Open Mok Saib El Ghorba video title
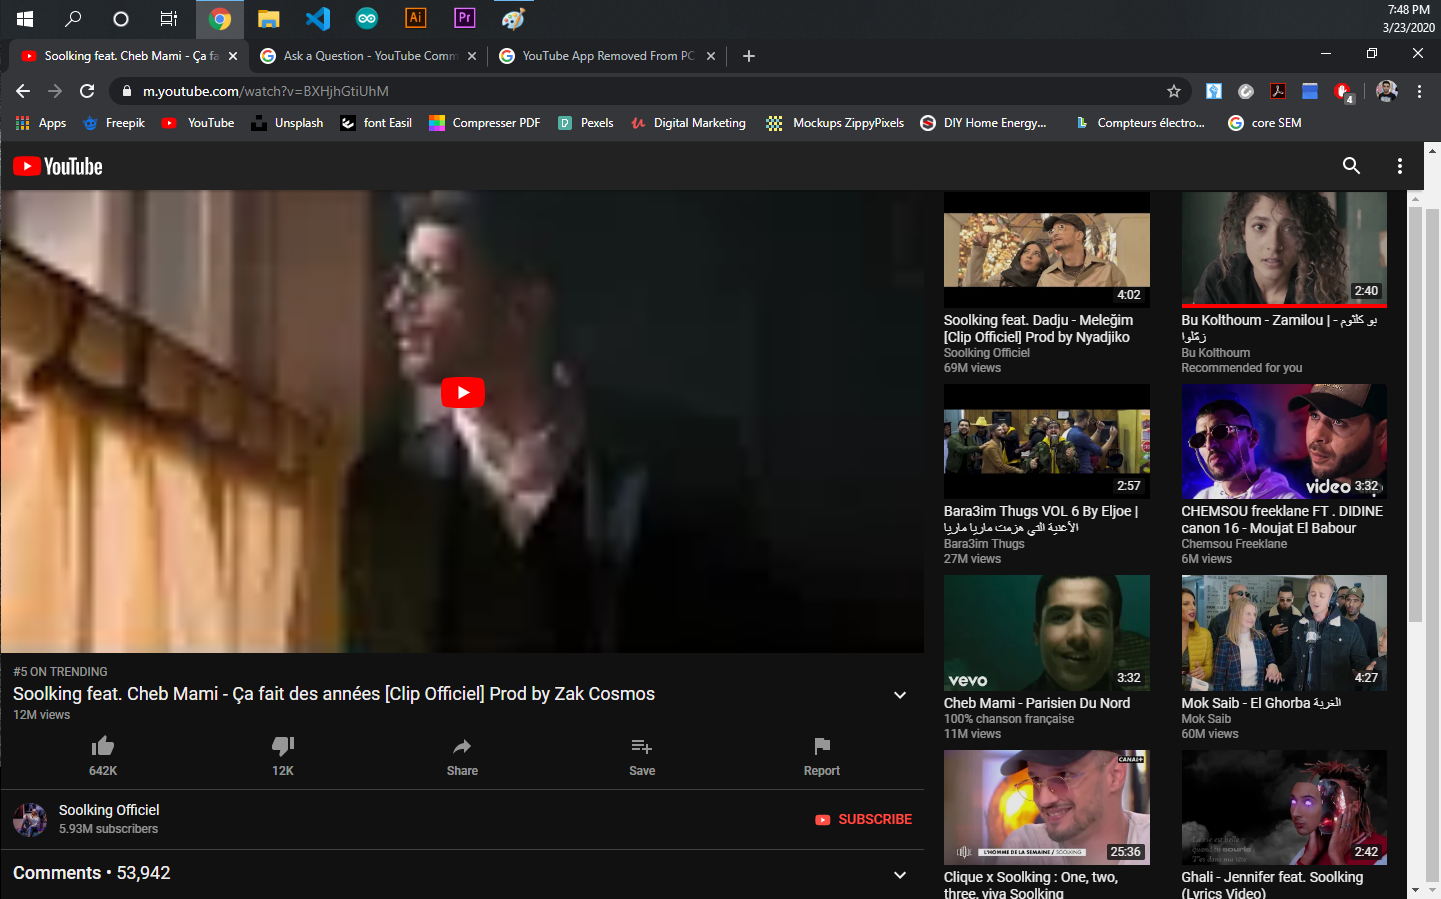The height and width of the screenshot is (899, 1441). 1261,703
